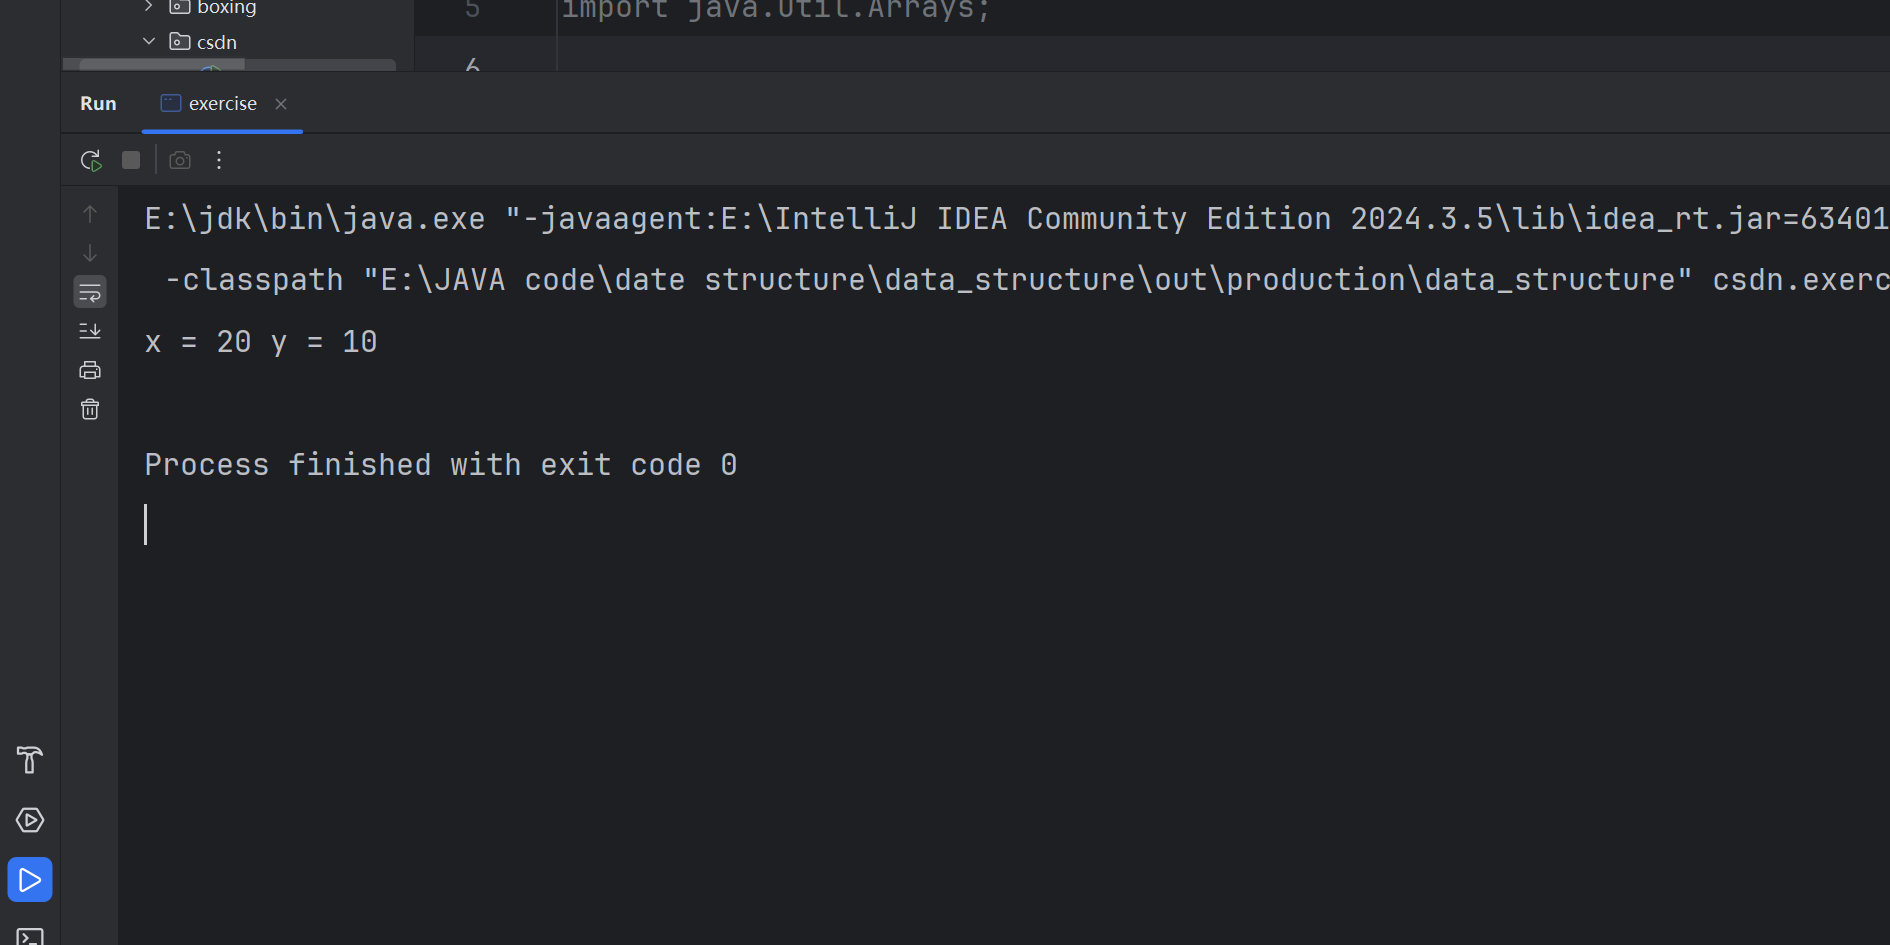Toggle soft-wrap for console output
1890x945 pixels.
pyautogui.click(x=90, y=292)
